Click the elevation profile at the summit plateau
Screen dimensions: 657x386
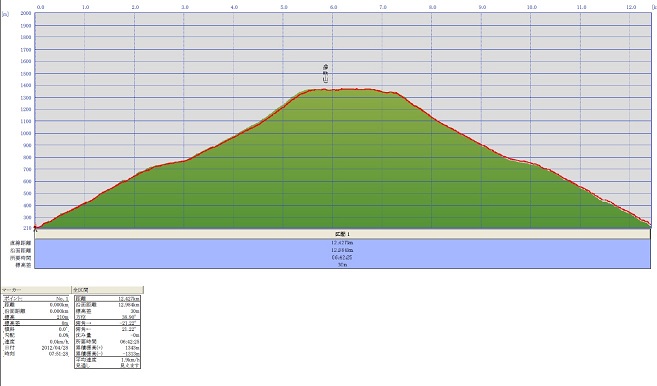(x=344, y=89)
